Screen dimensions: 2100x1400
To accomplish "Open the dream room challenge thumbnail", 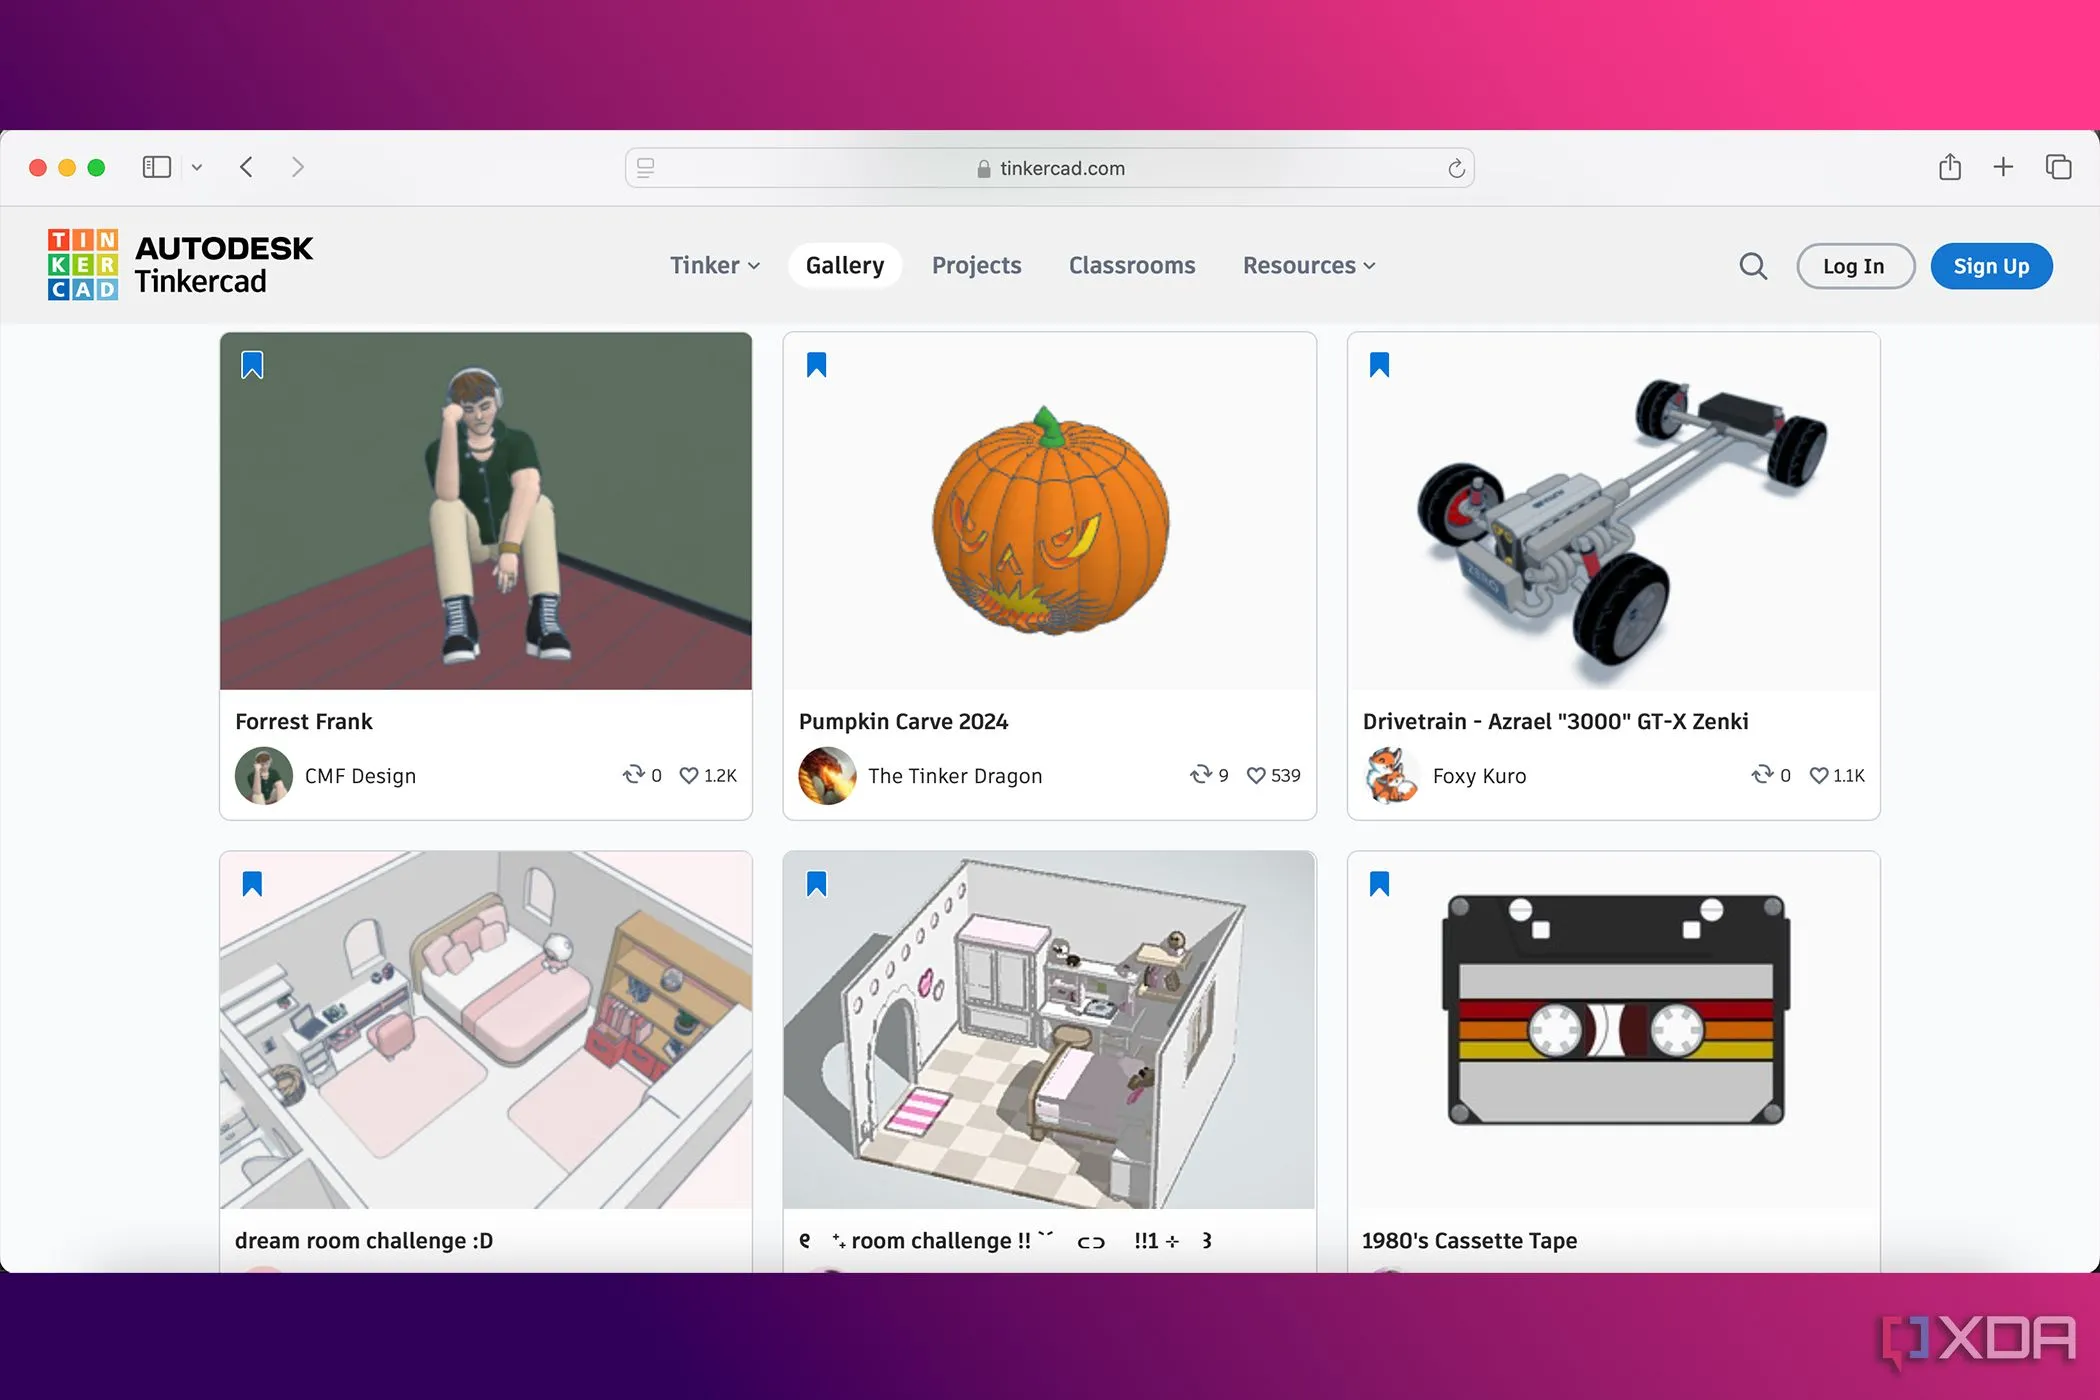I will [486, 1030].
